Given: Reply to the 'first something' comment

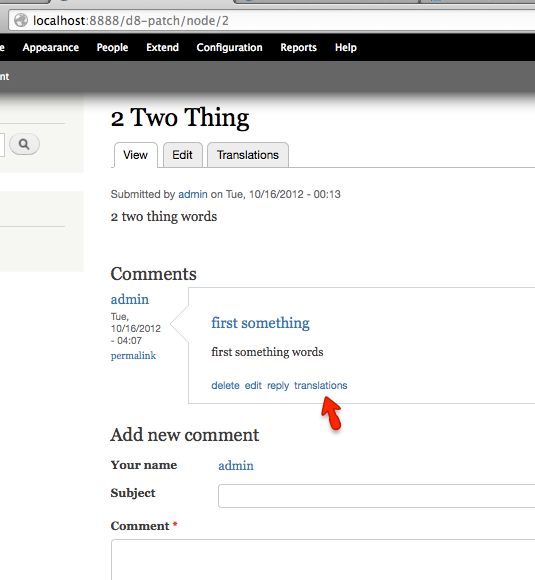Looking at the screenshot, I should tap(278, 385).
